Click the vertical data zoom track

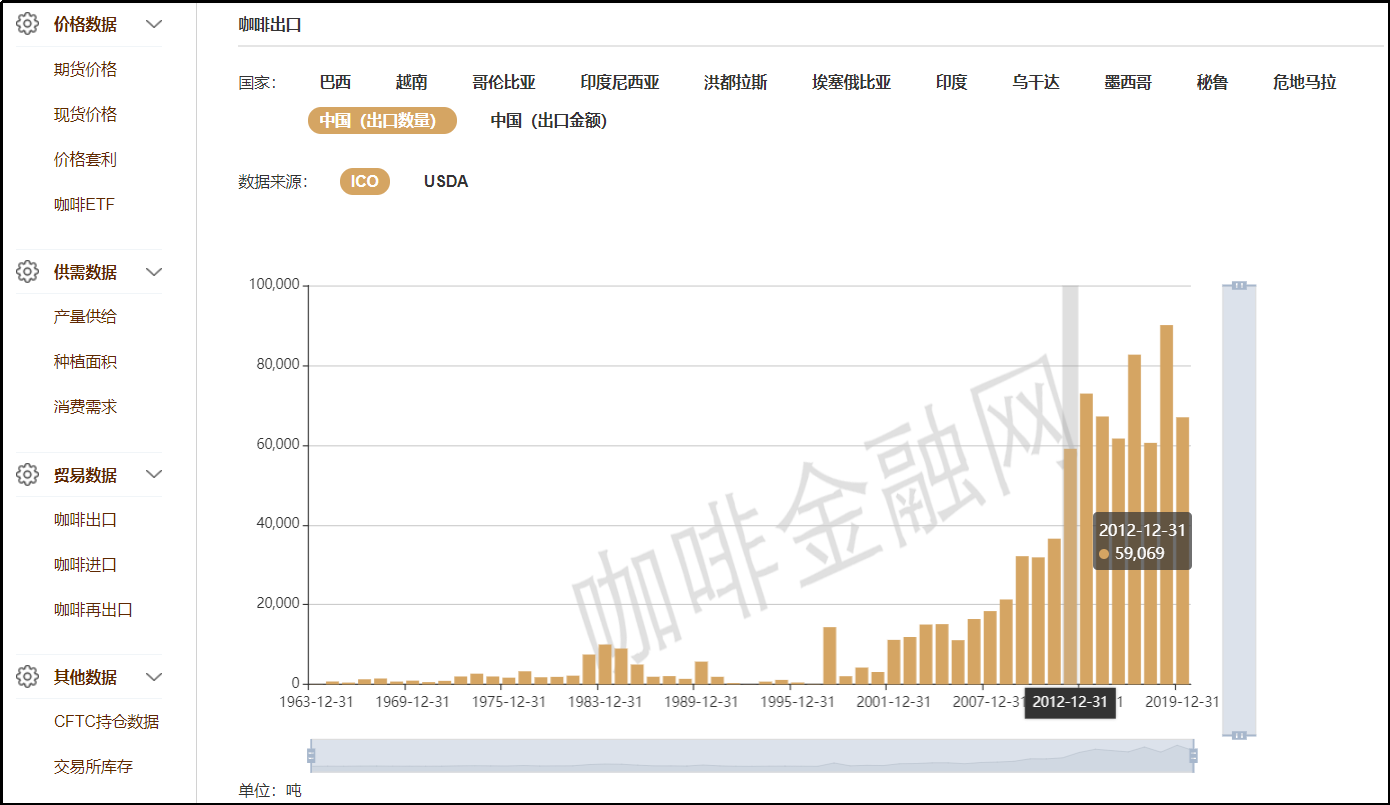click(x=1239, y=510)
